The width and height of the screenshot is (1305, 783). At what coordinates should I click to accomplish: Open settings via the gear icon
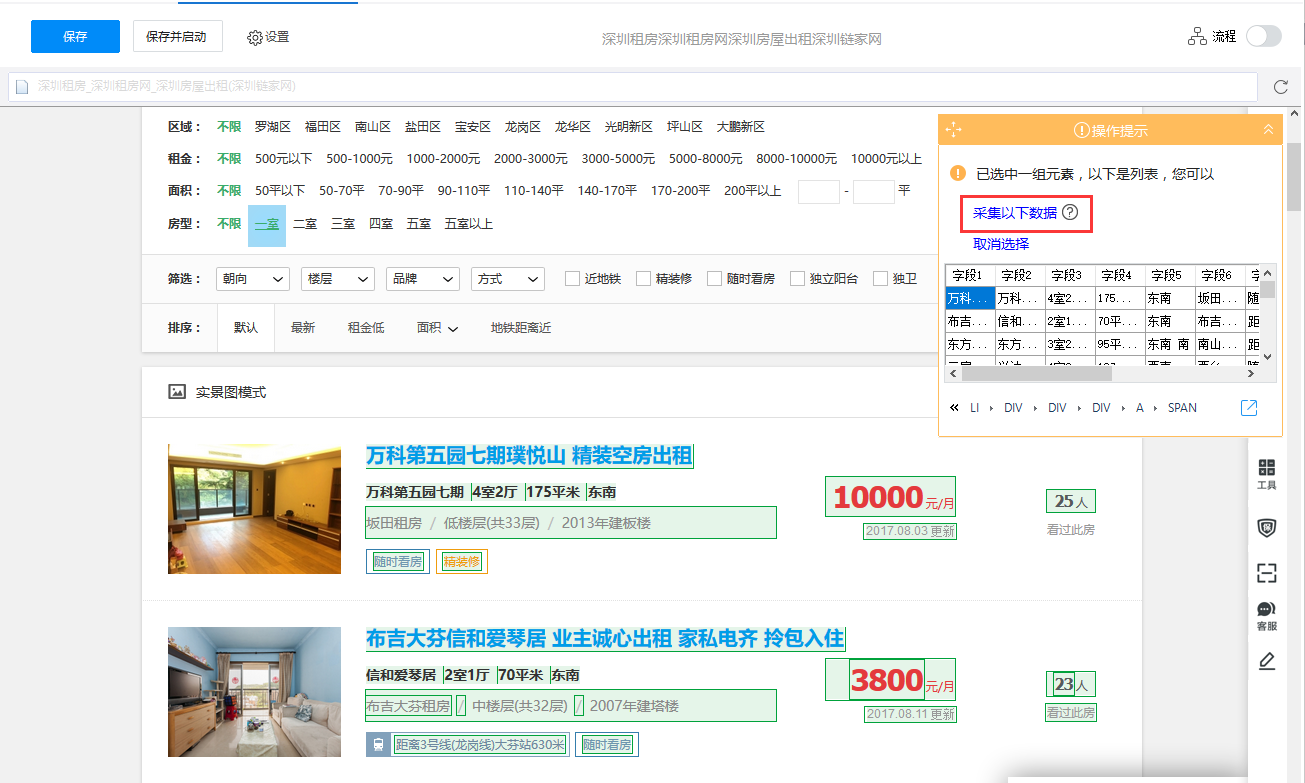click(x=255, y=37)
